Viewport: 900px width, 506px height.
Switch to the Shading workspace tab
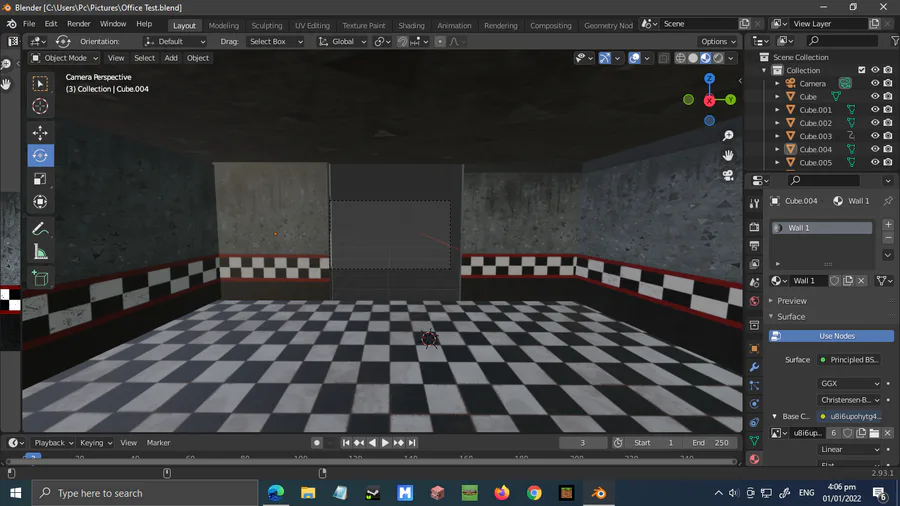412,25
